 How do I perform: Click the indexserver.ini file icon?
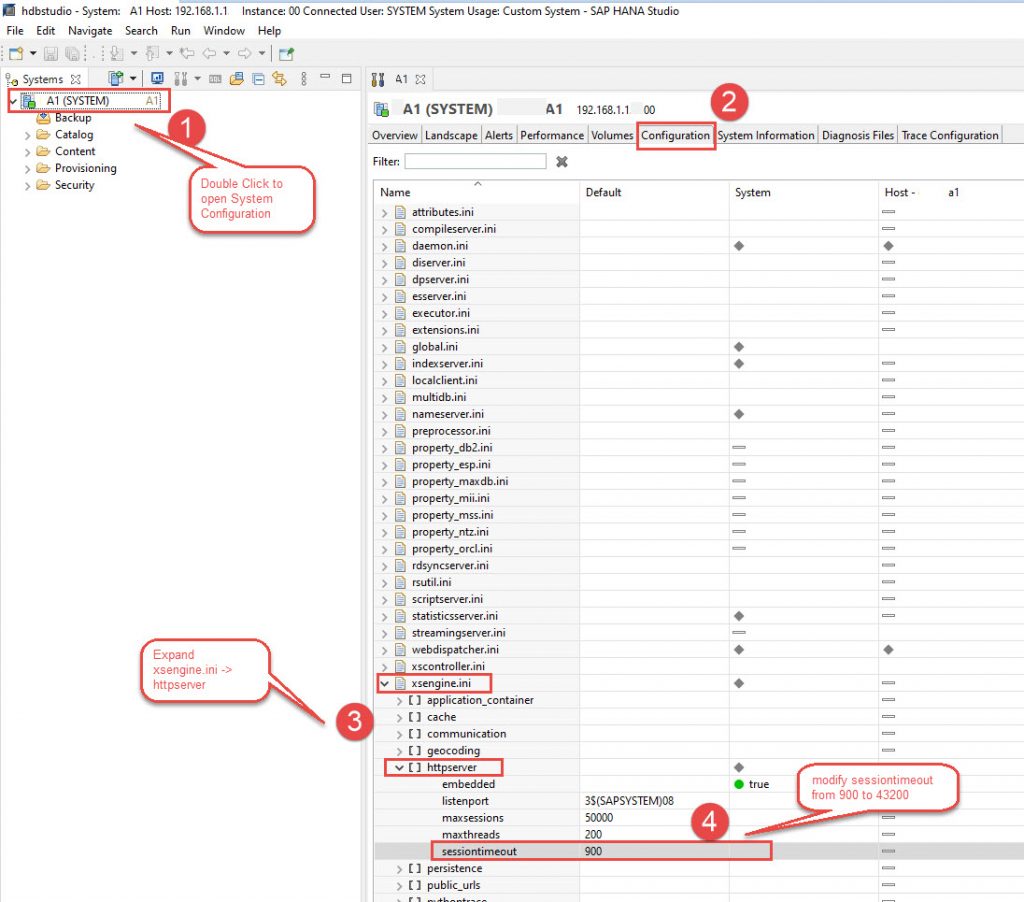tap(400, 364)
